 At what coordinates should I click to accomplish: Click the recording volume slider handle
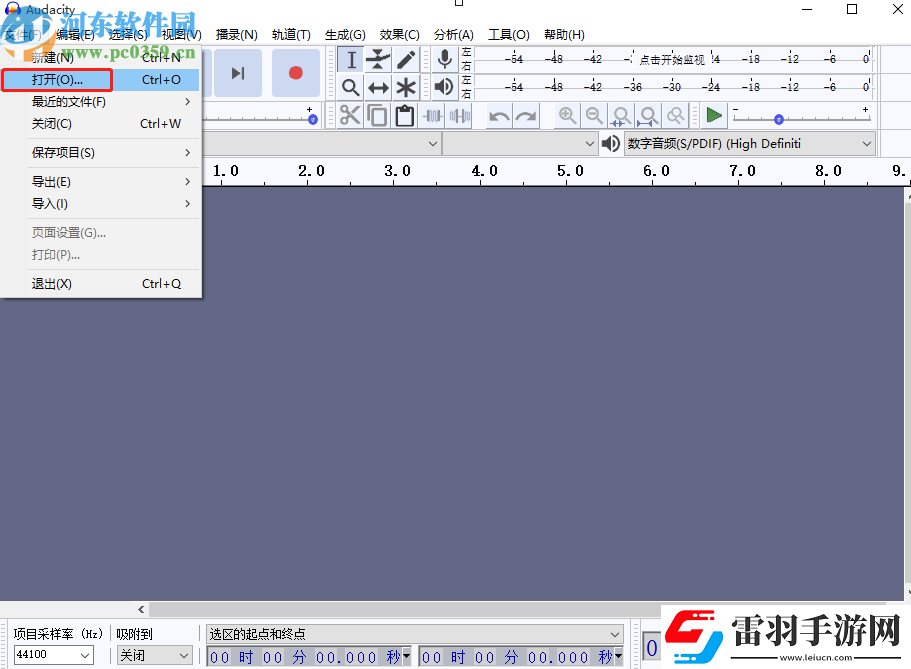point(313,120)
